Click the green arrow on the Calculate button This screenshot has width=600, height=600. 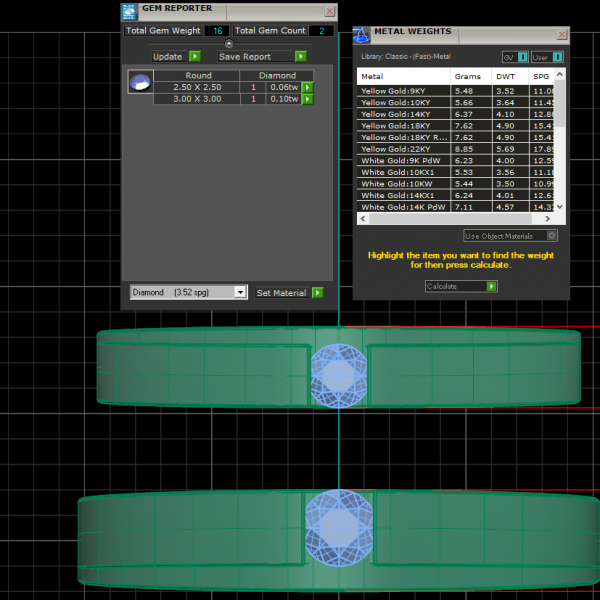(x=491, y=286)
